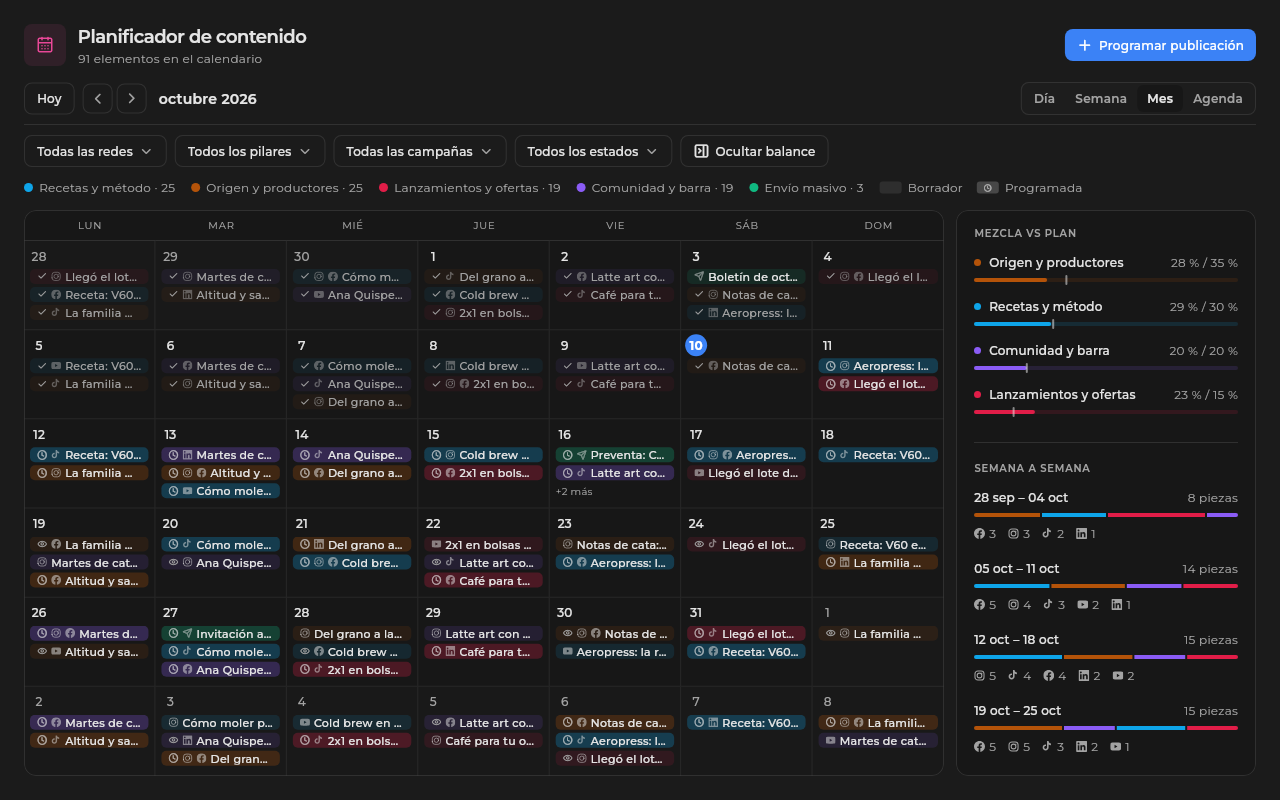1280x800 pixels.
Task: Click eye icon on Oct 22 Latte art post
Action: pos(435,563)
